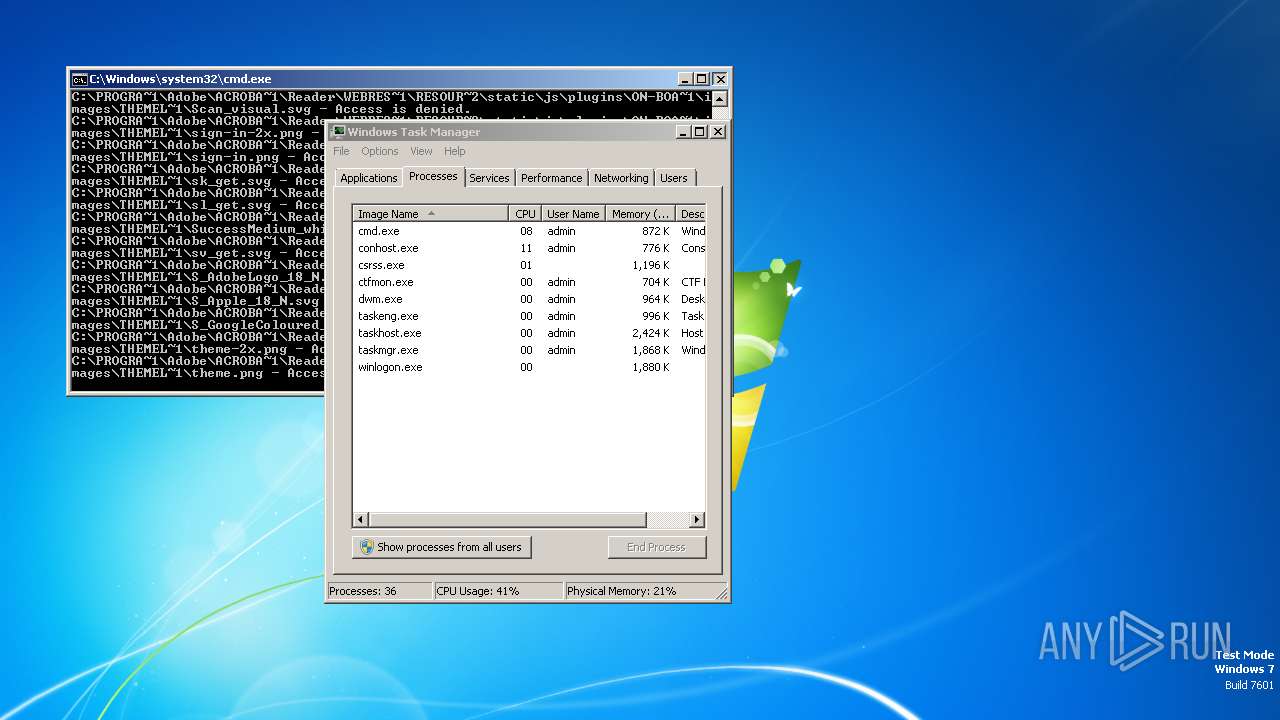1280x720 pixels.
Task: Click the shield icon on Show processes button
Action: tap(367, 547)
